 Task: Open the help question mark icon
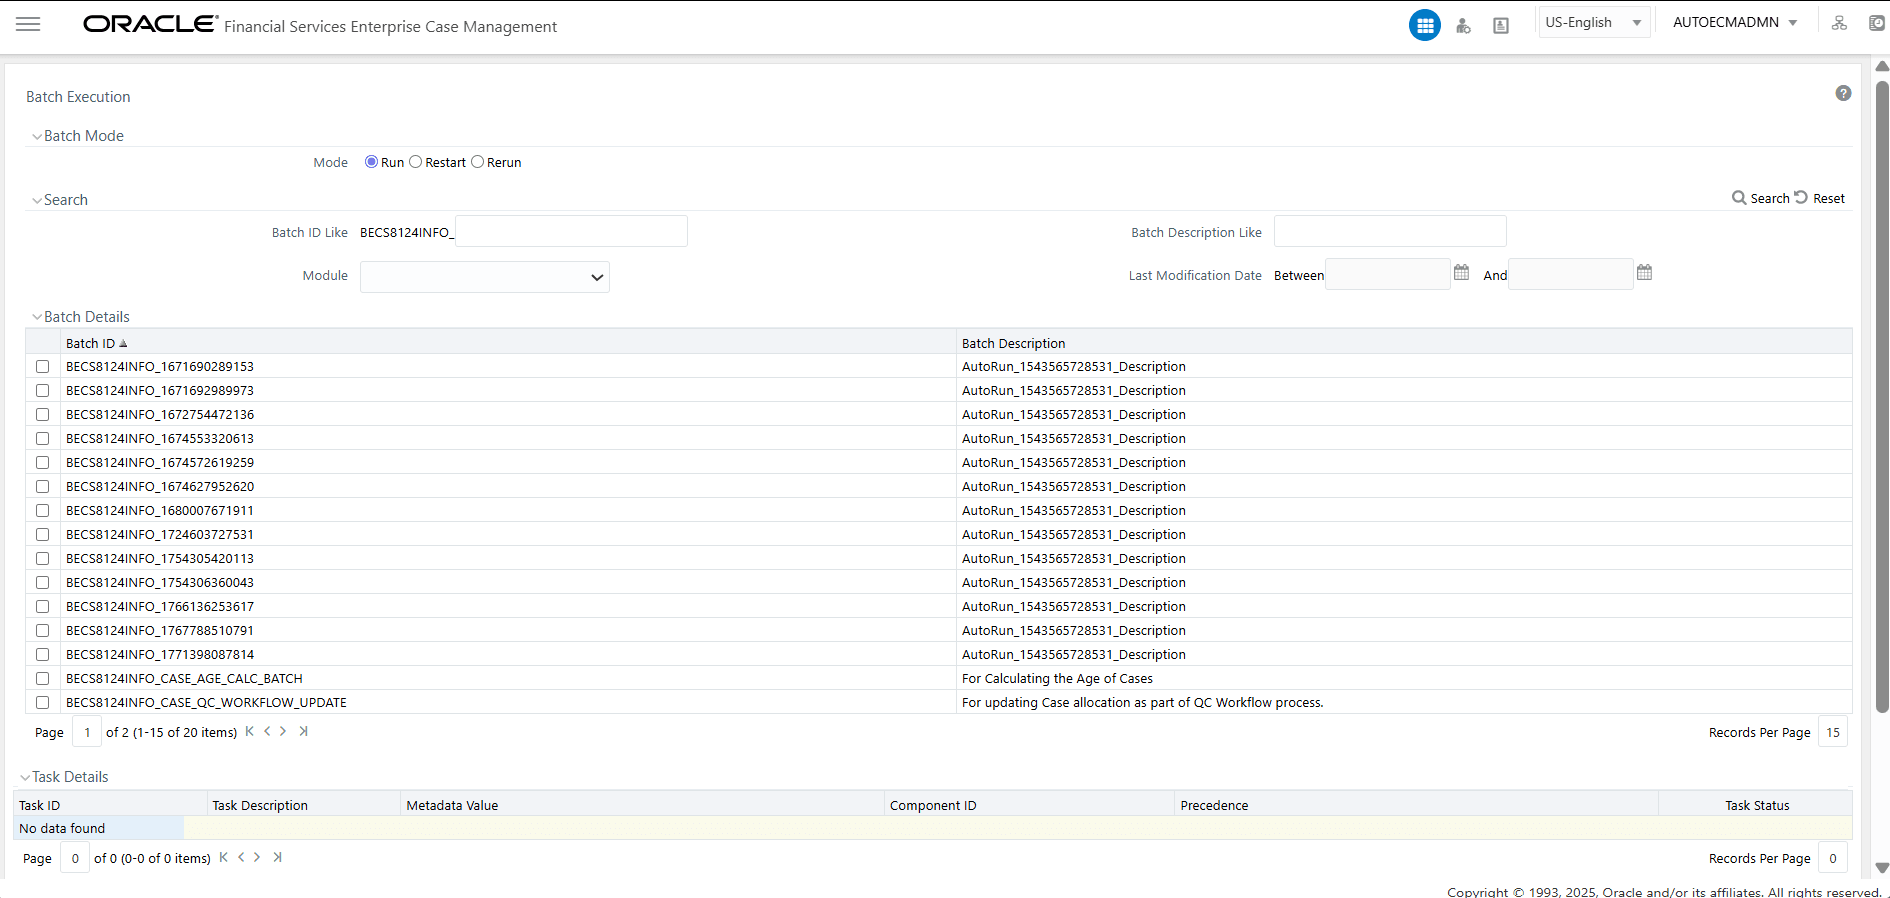(x=1843, y=93)
